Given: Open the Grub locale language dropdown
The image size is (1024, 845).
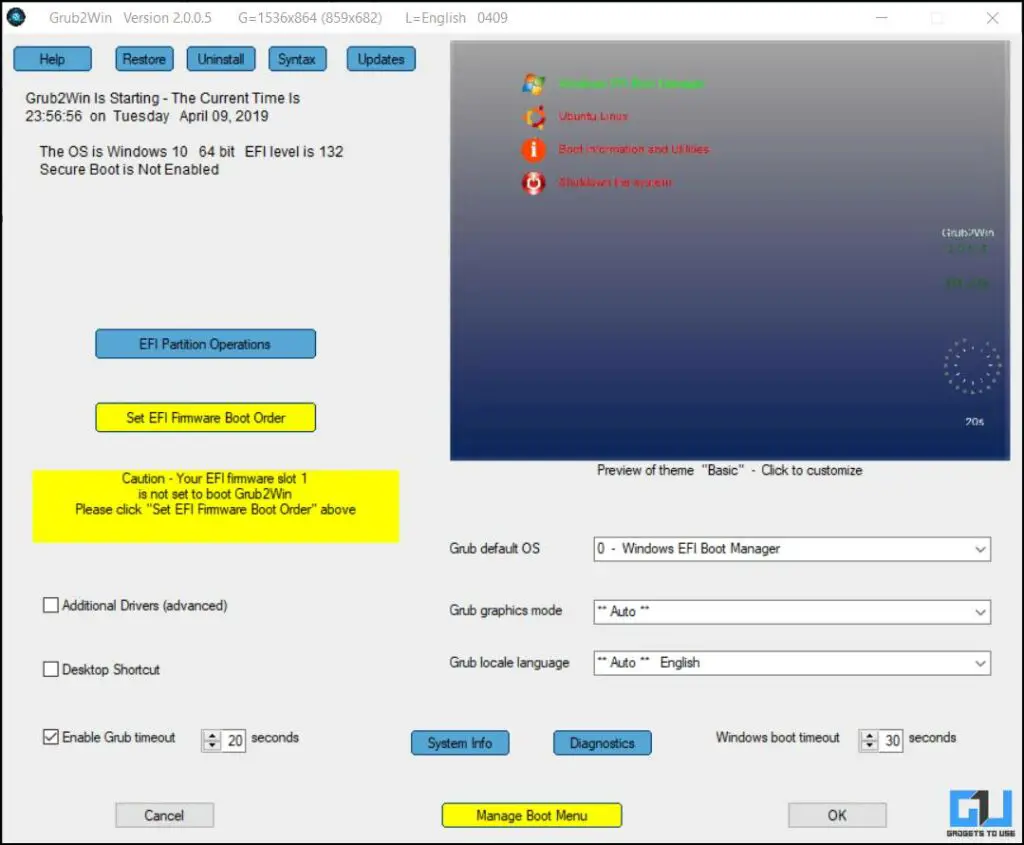Looking at the screenshot, I should (981, 663).
